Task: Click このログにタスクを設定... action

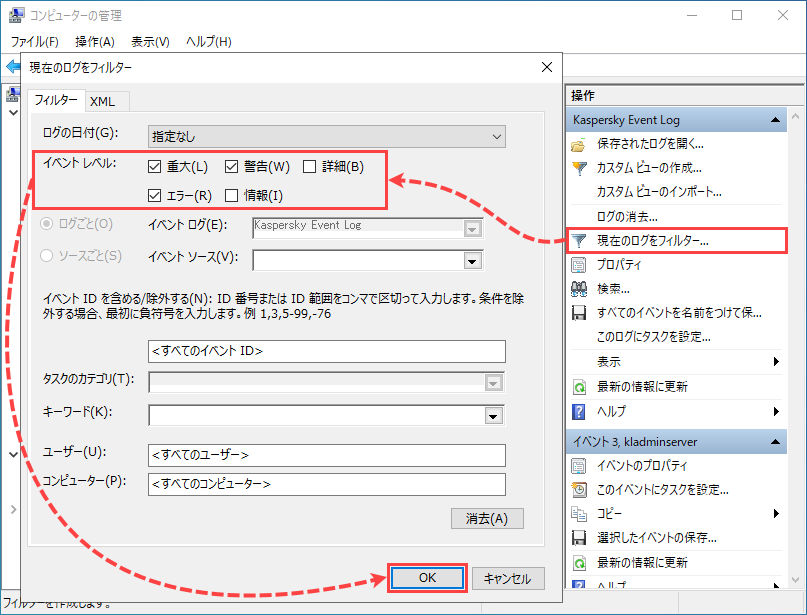Action: pos(654,337)
